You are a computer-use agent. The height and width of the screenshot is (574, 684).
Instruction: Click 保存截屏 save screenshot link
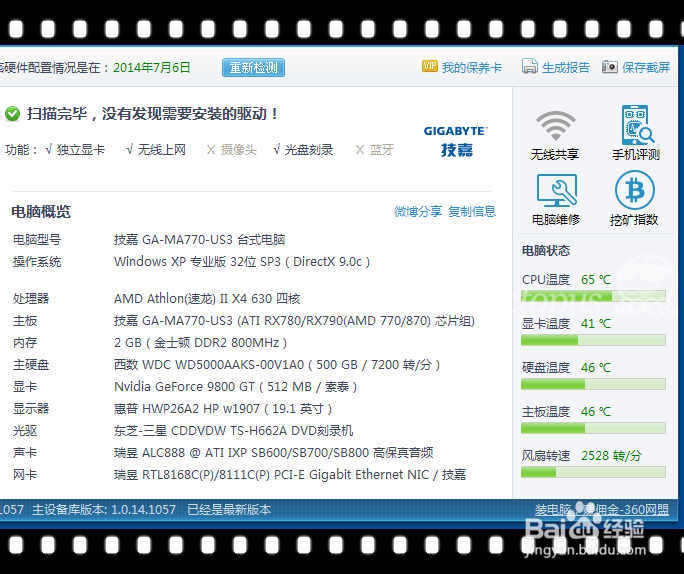(x=646, y=67)
